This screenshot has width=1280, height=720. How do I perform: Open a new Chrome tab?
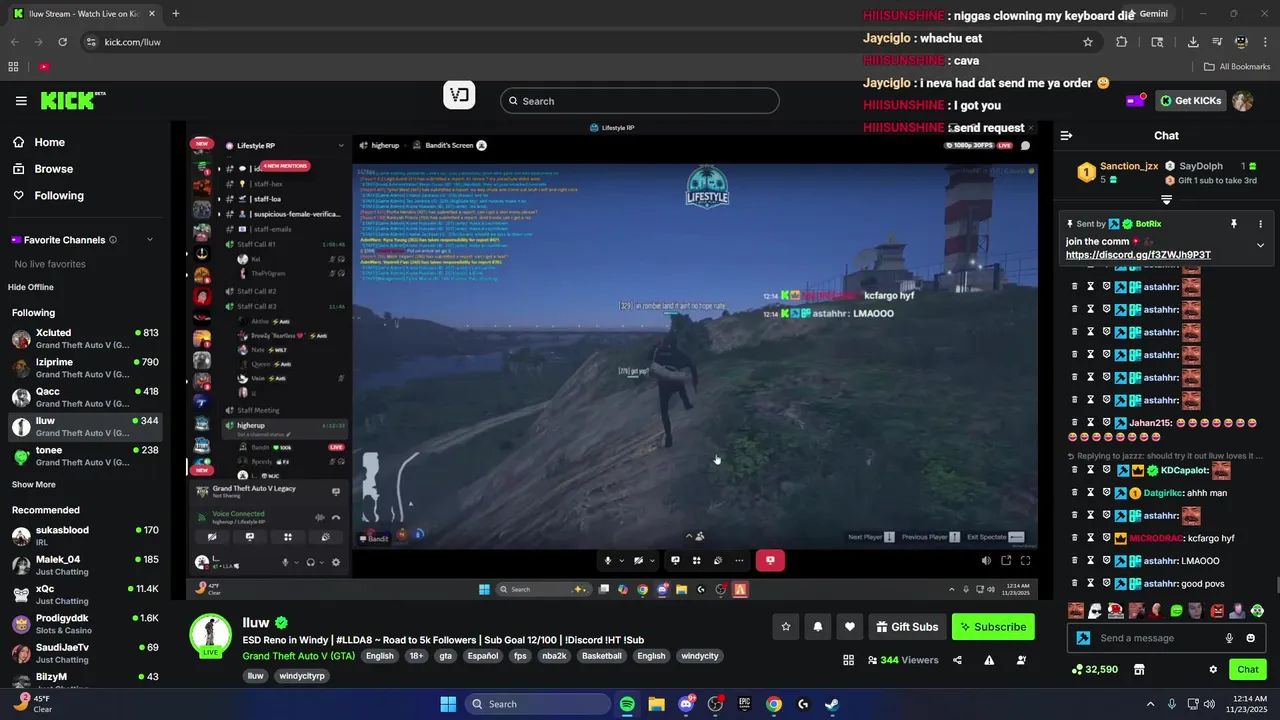point(176,14)
